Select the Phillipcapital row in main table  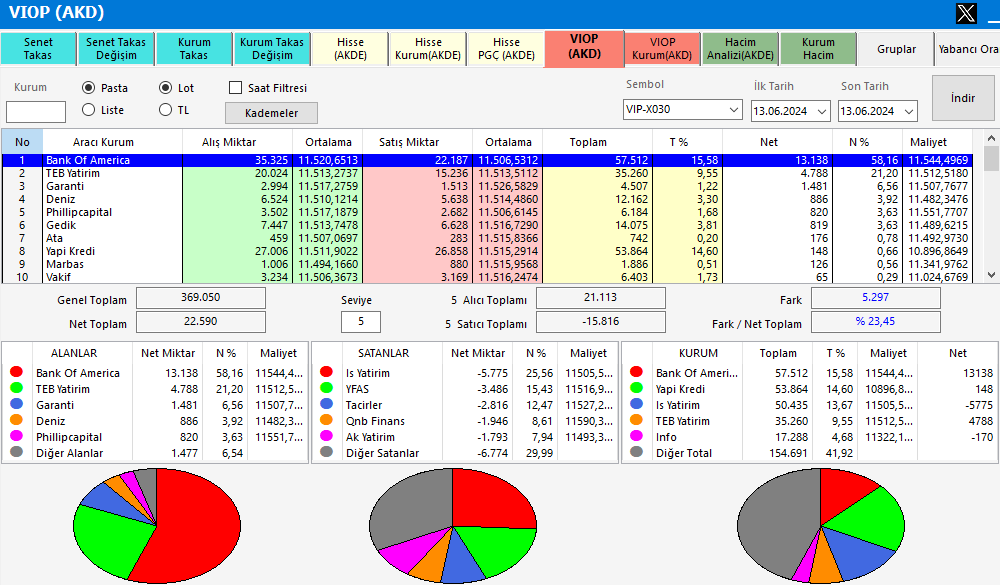click(x=487, y=212)
